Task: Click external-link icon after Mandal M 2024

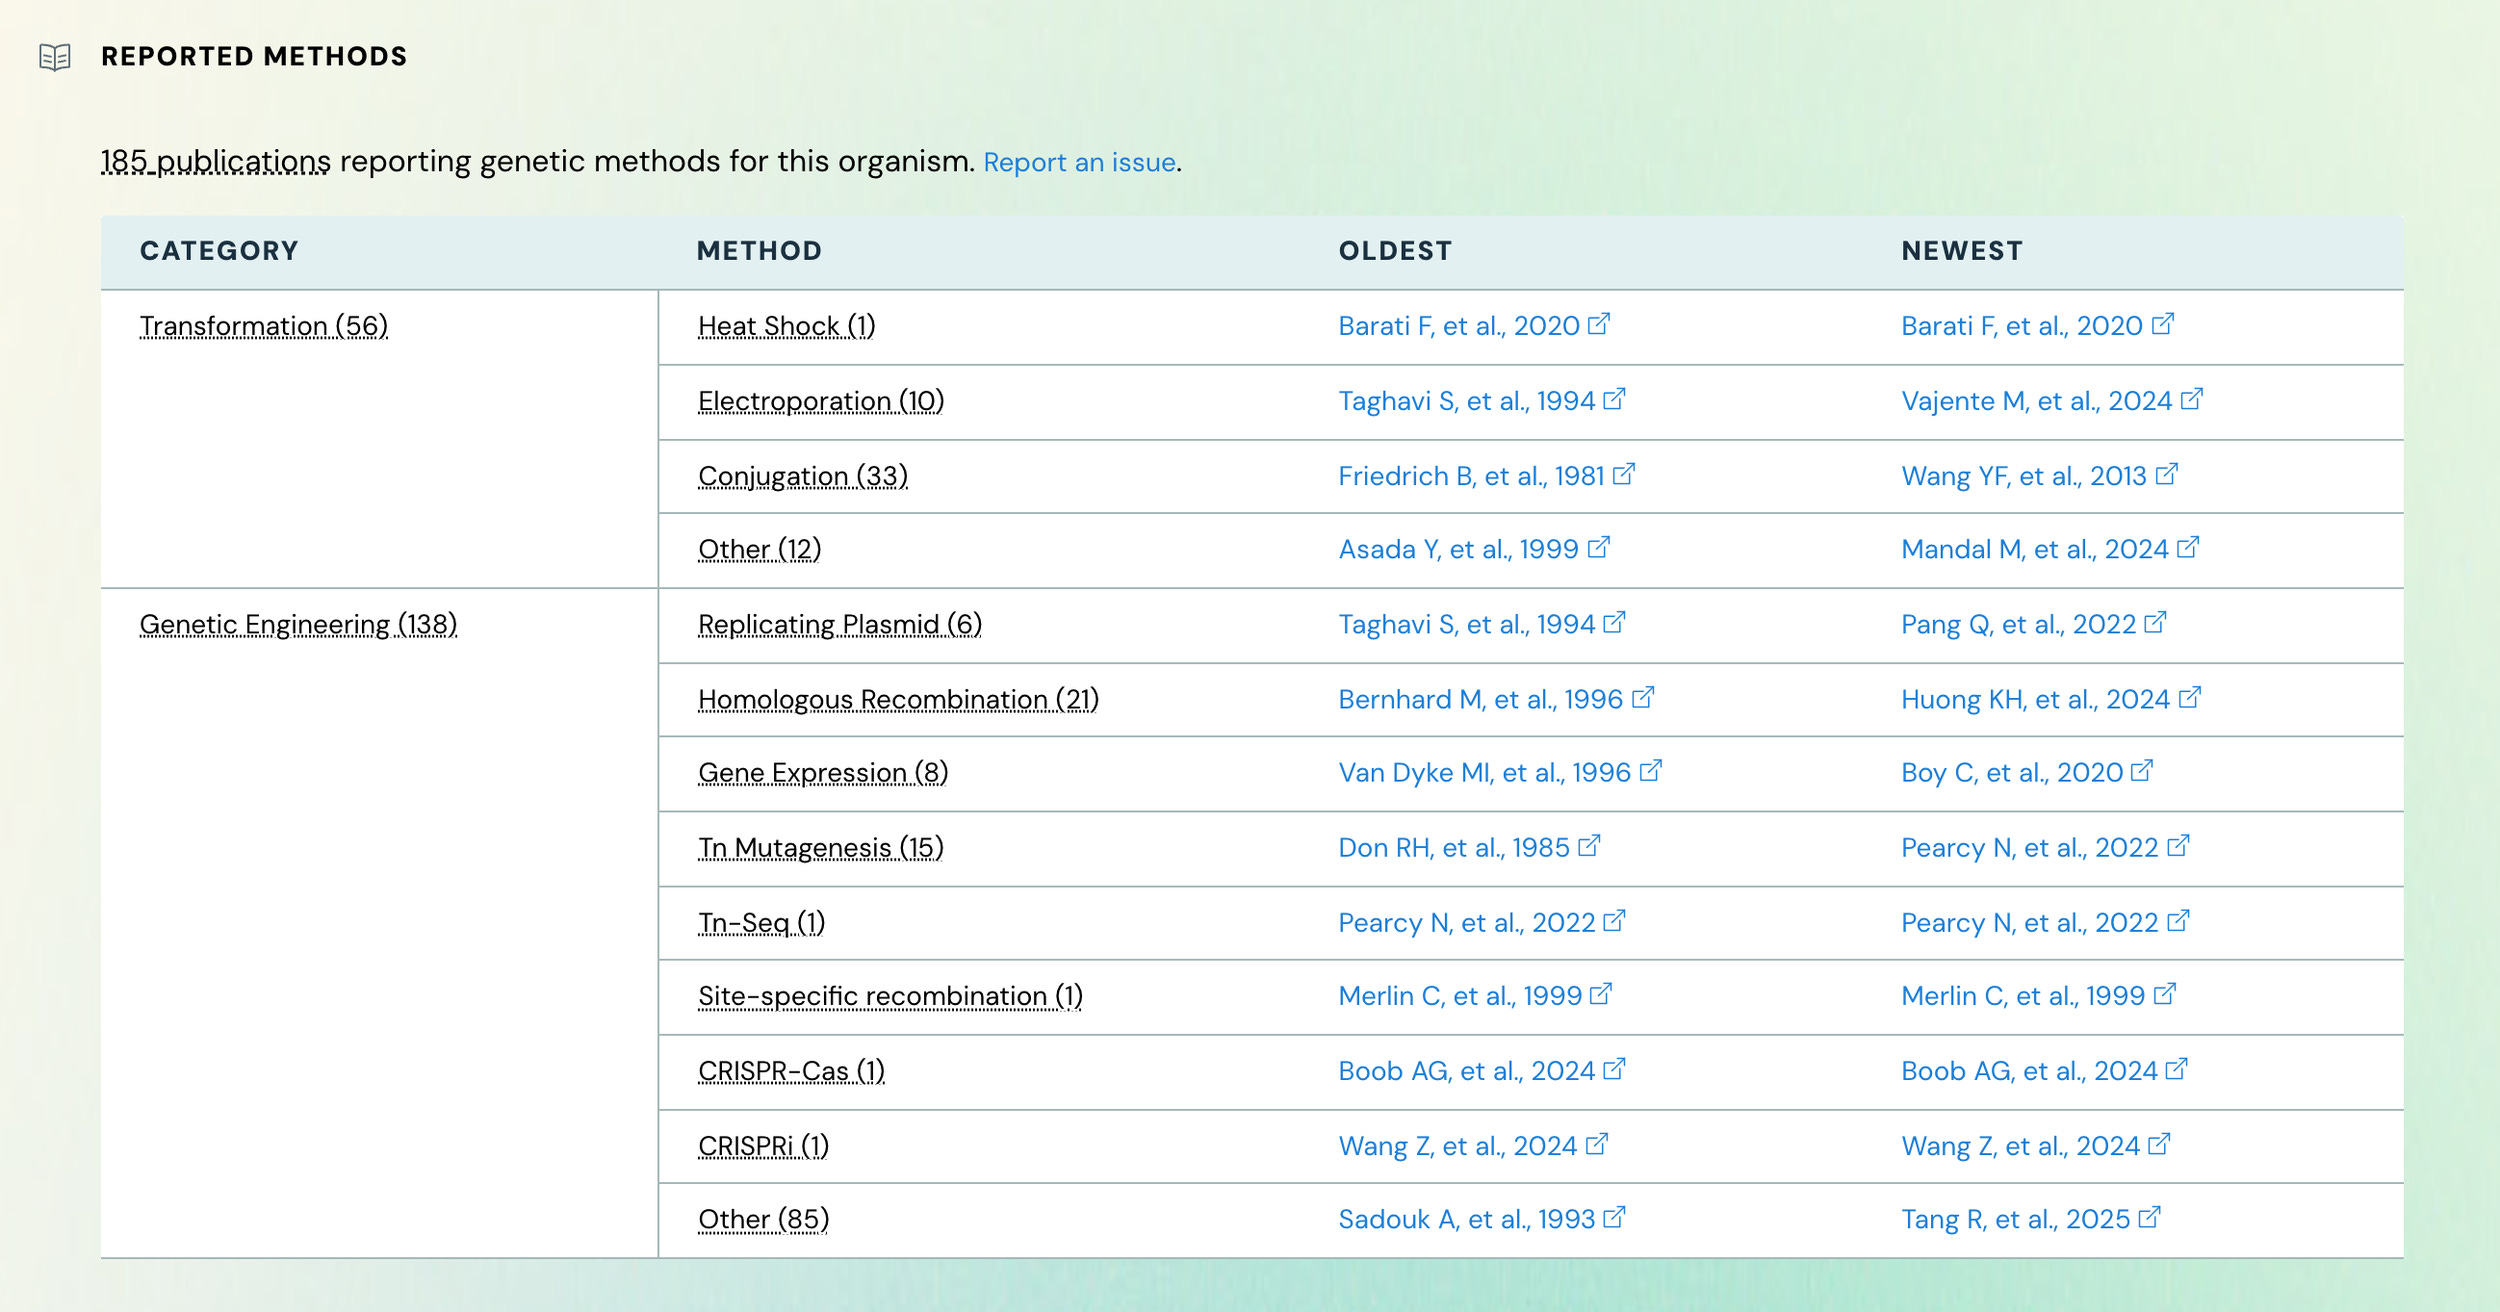Action: [2188, 547]
